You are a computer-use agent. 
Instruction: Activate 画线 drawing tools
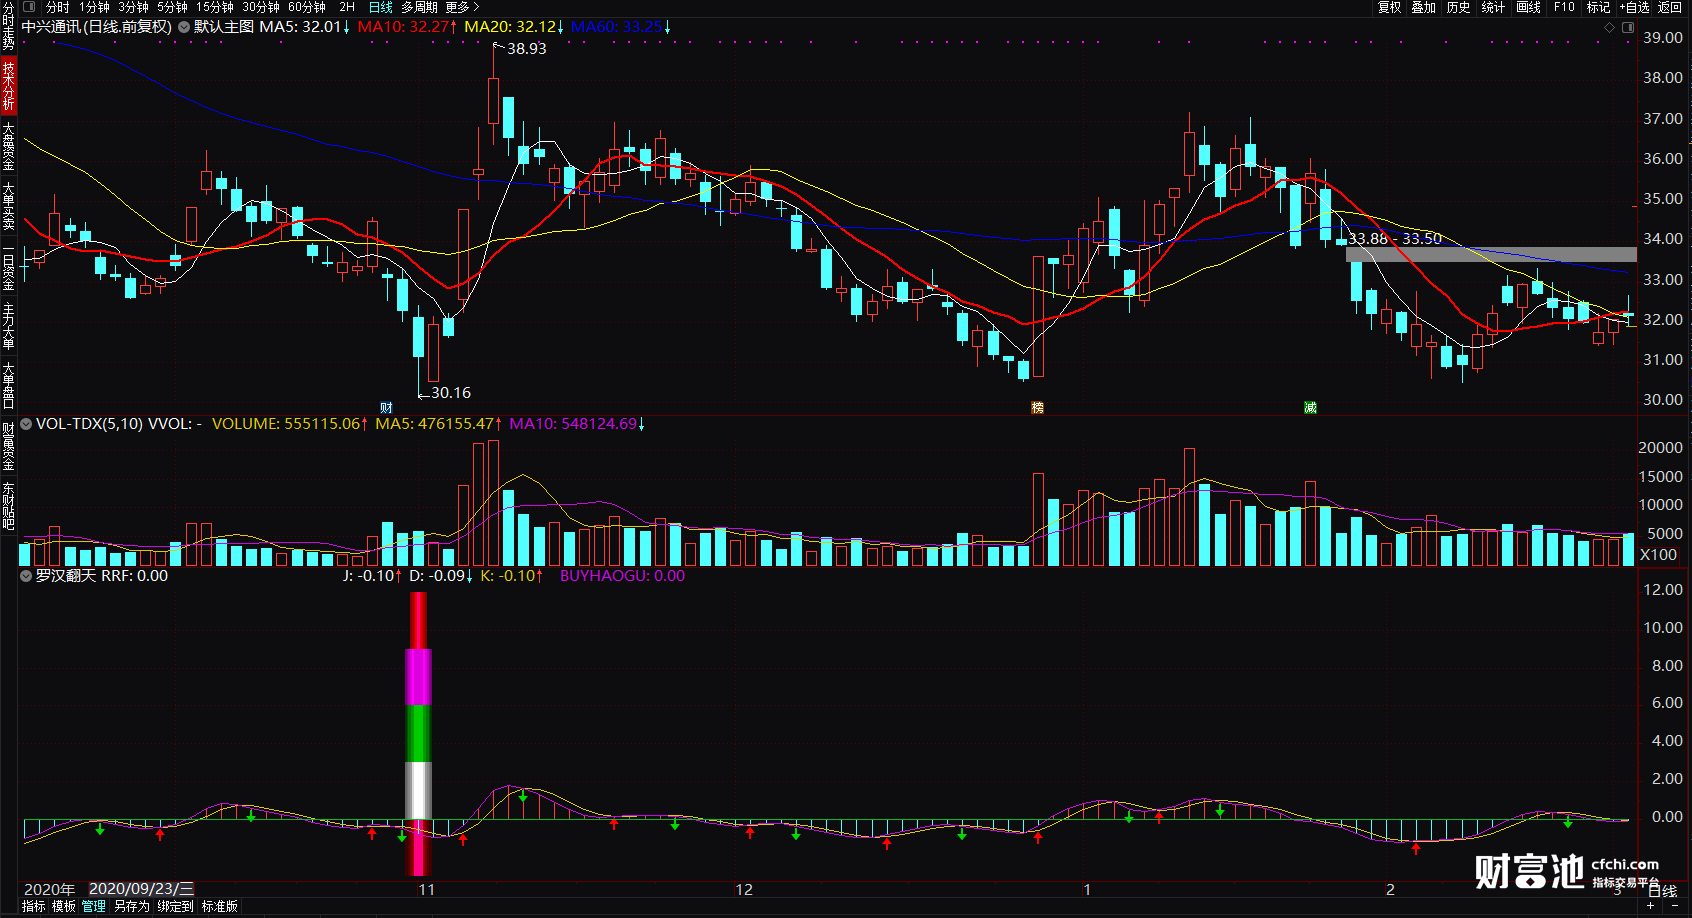[x=1529, y=7]
